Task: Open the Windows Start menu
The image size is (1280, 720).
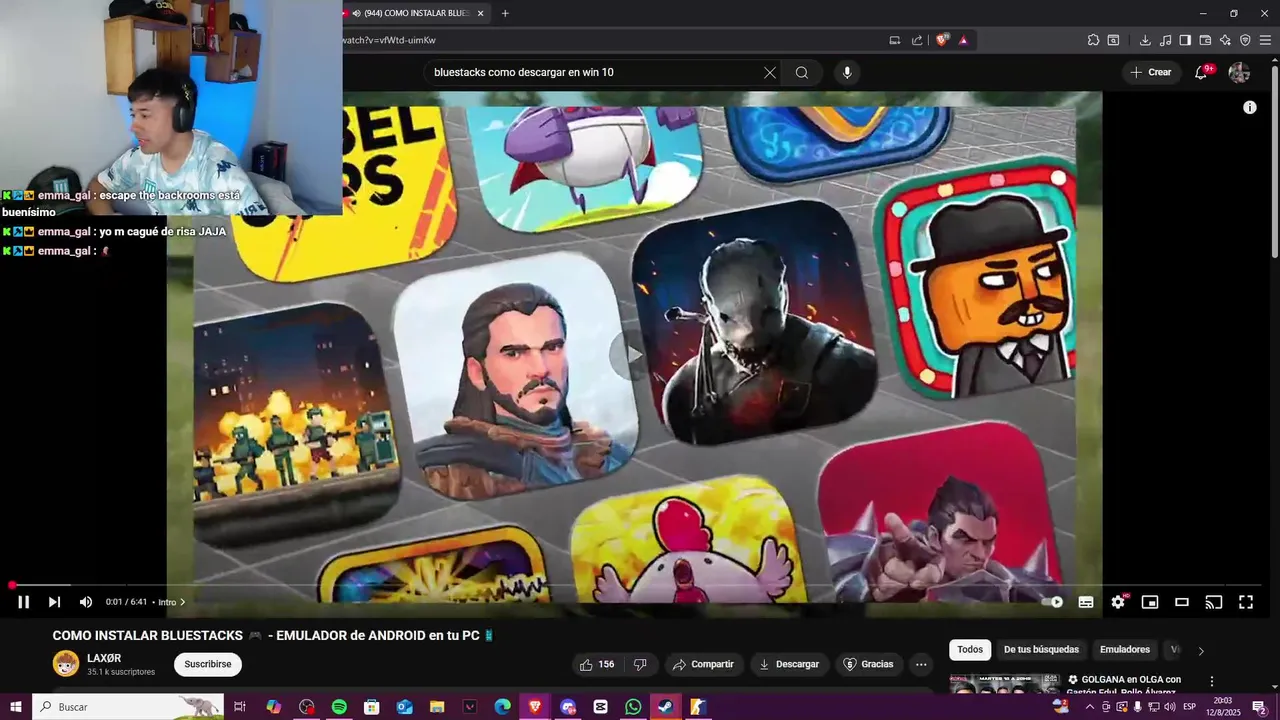Action: [16, 707]
